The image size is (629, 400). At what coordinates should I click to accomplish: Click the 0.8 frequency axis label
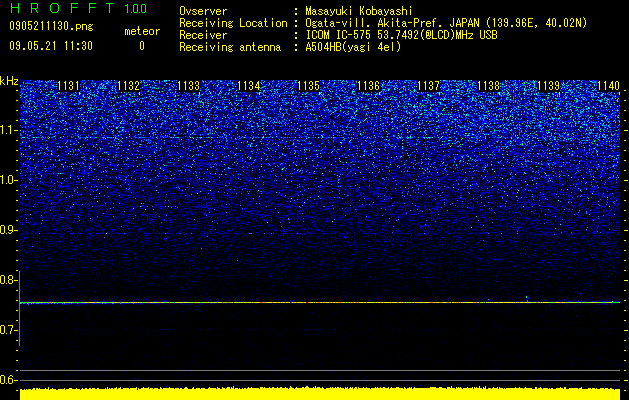(9, 280)
